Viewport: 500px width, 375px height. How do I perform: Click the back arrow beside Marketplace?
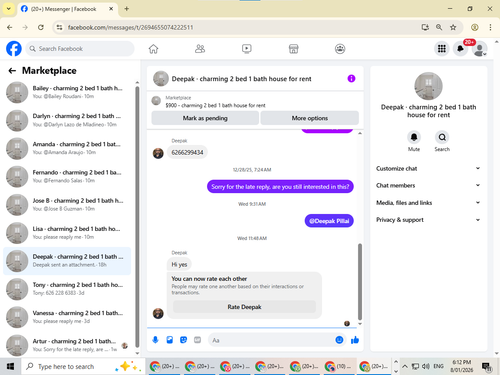click(x=12, y=71)
